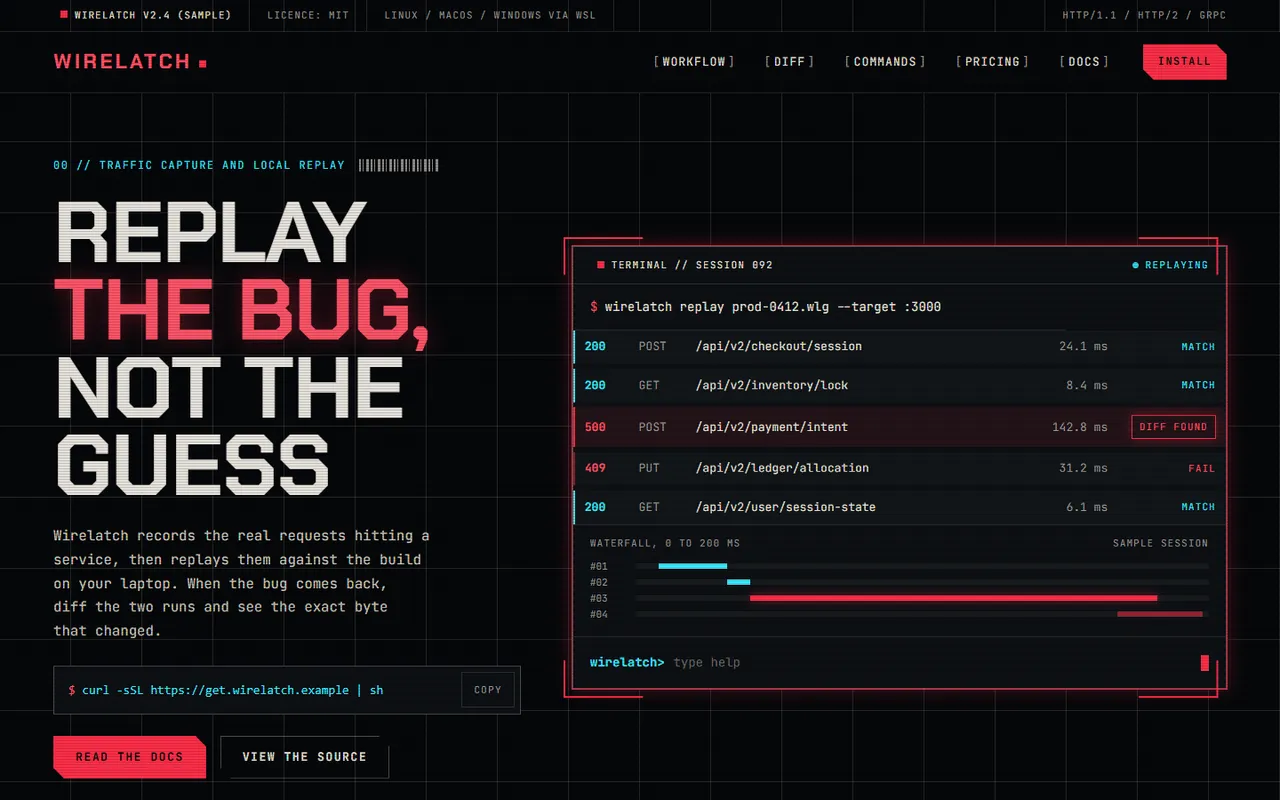Viewport: 1280px width, 800px height.
Task: Open the Docs nav link
Action: (1084, 62)
